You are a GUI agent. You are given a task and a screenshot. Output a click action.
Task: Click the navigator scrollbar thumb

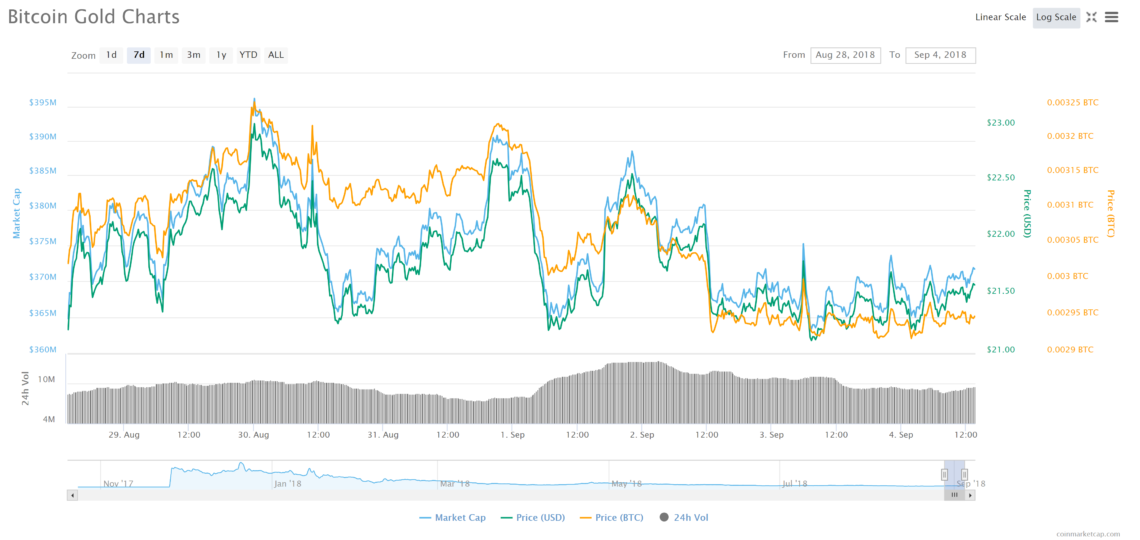(x=955, y=495)
